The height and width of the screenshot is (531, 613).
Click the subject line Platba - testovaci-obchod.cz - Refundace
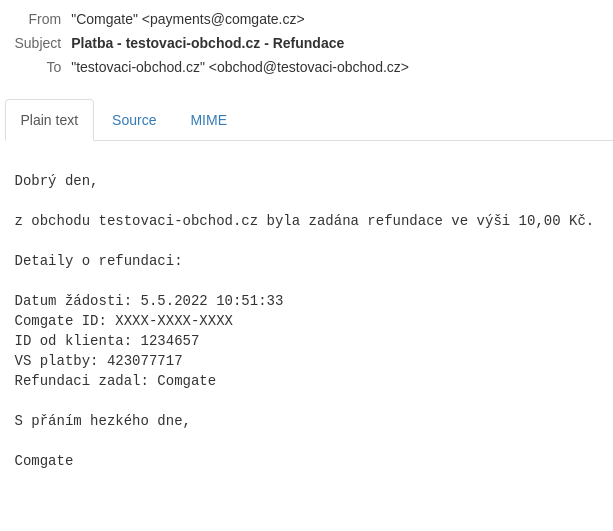point(208,43)
